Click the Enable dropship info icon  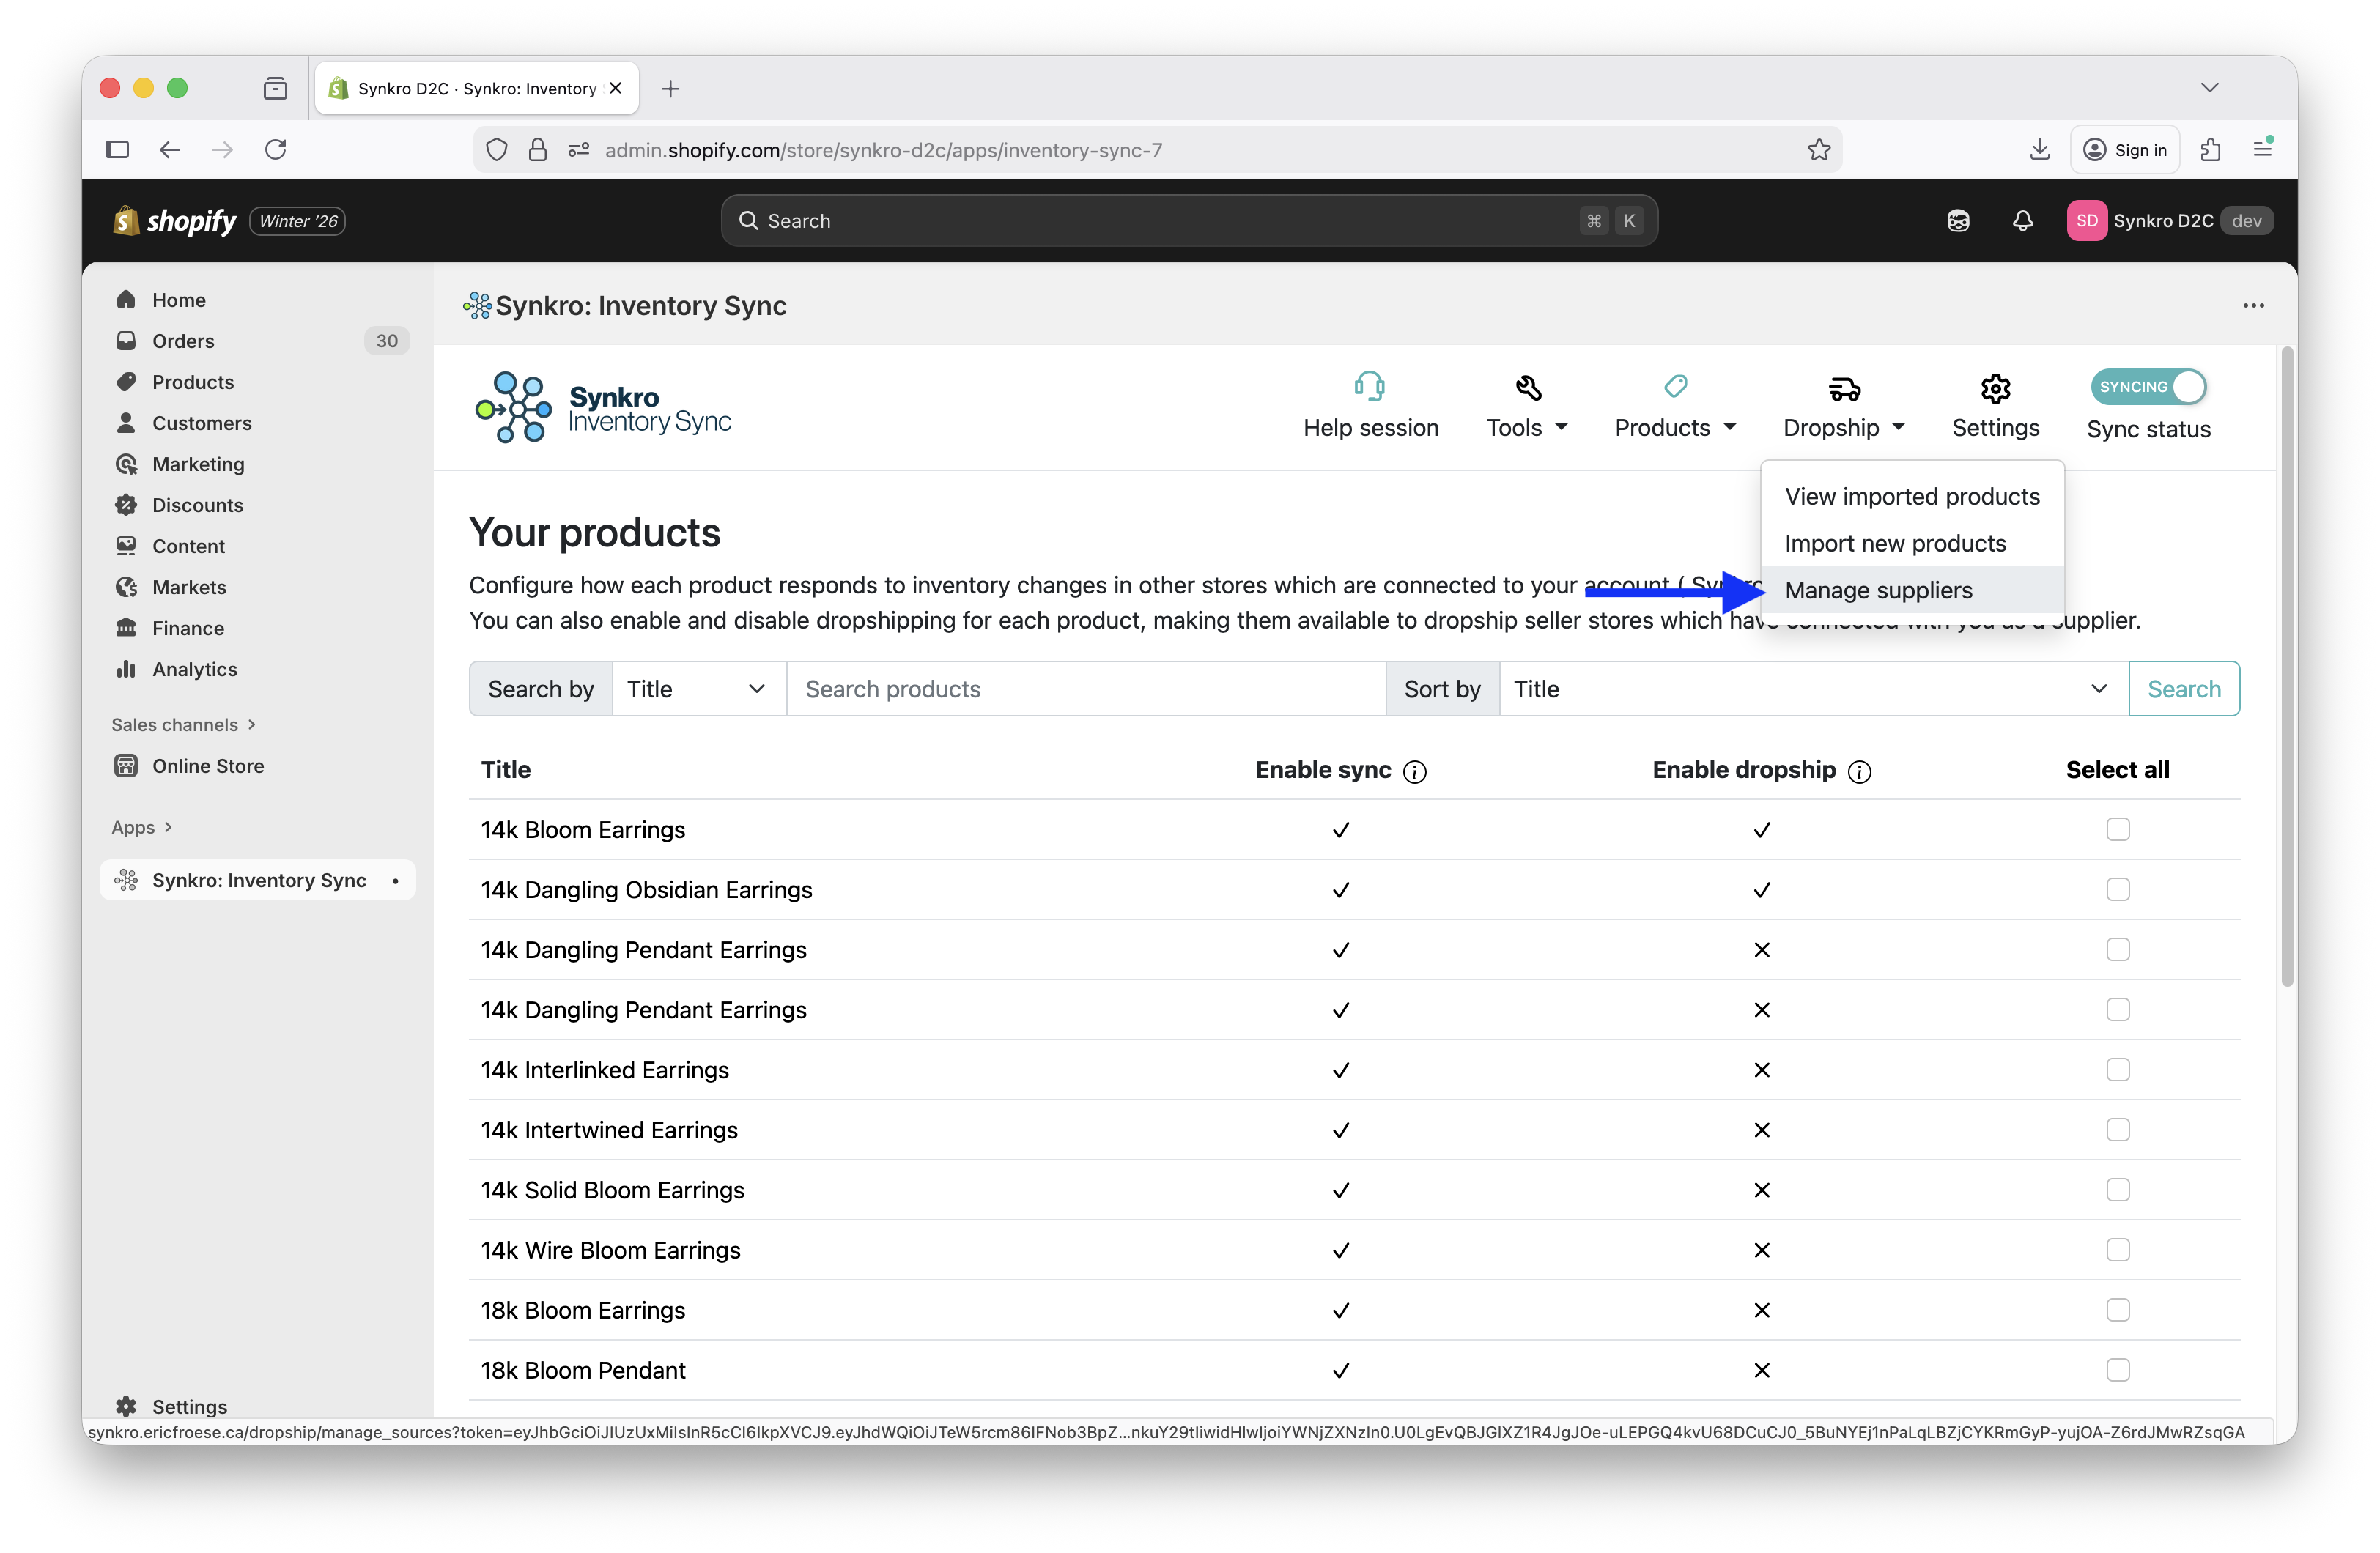click(x=1859, y=772)
